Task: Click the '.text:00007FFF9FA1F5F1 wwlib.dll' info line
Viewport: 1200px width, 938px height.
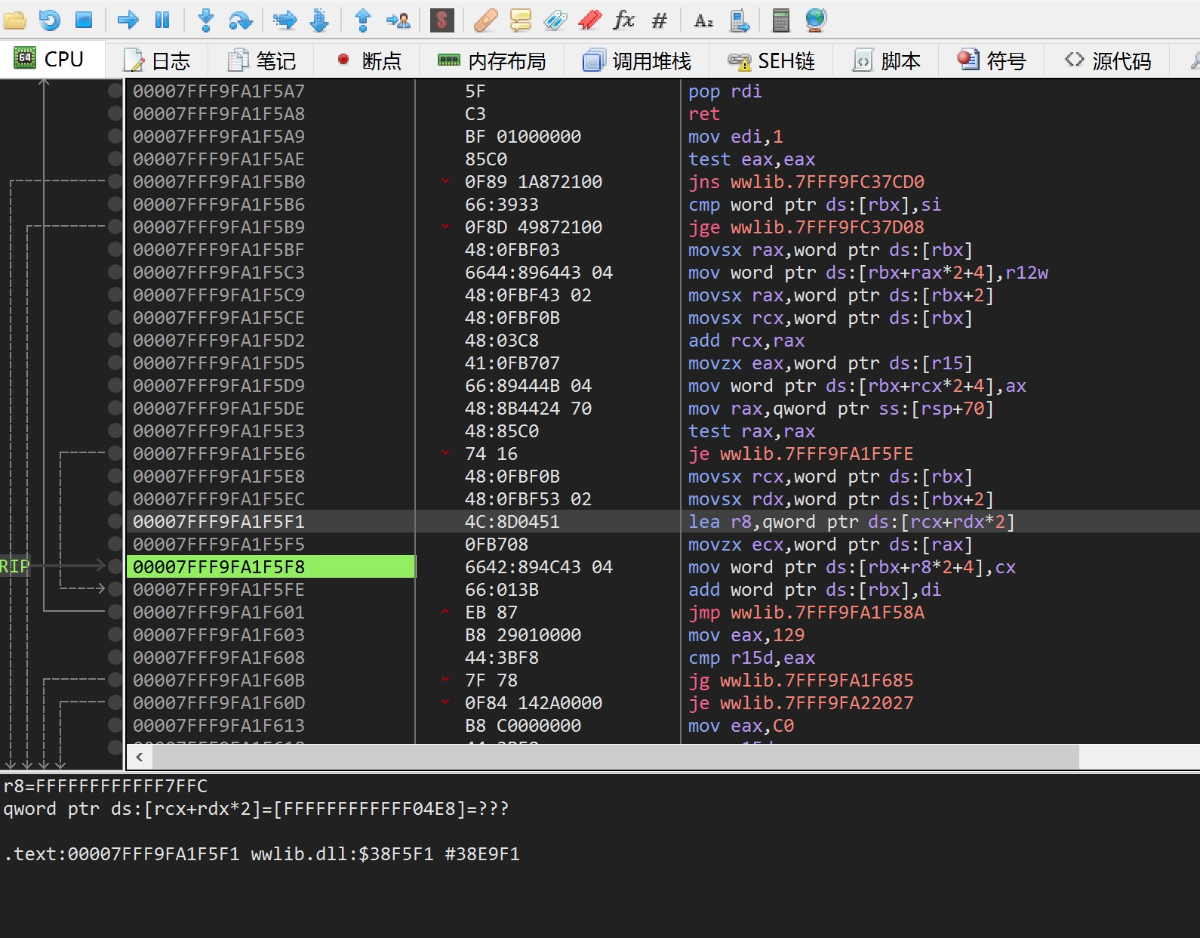Action: [262, 854]
